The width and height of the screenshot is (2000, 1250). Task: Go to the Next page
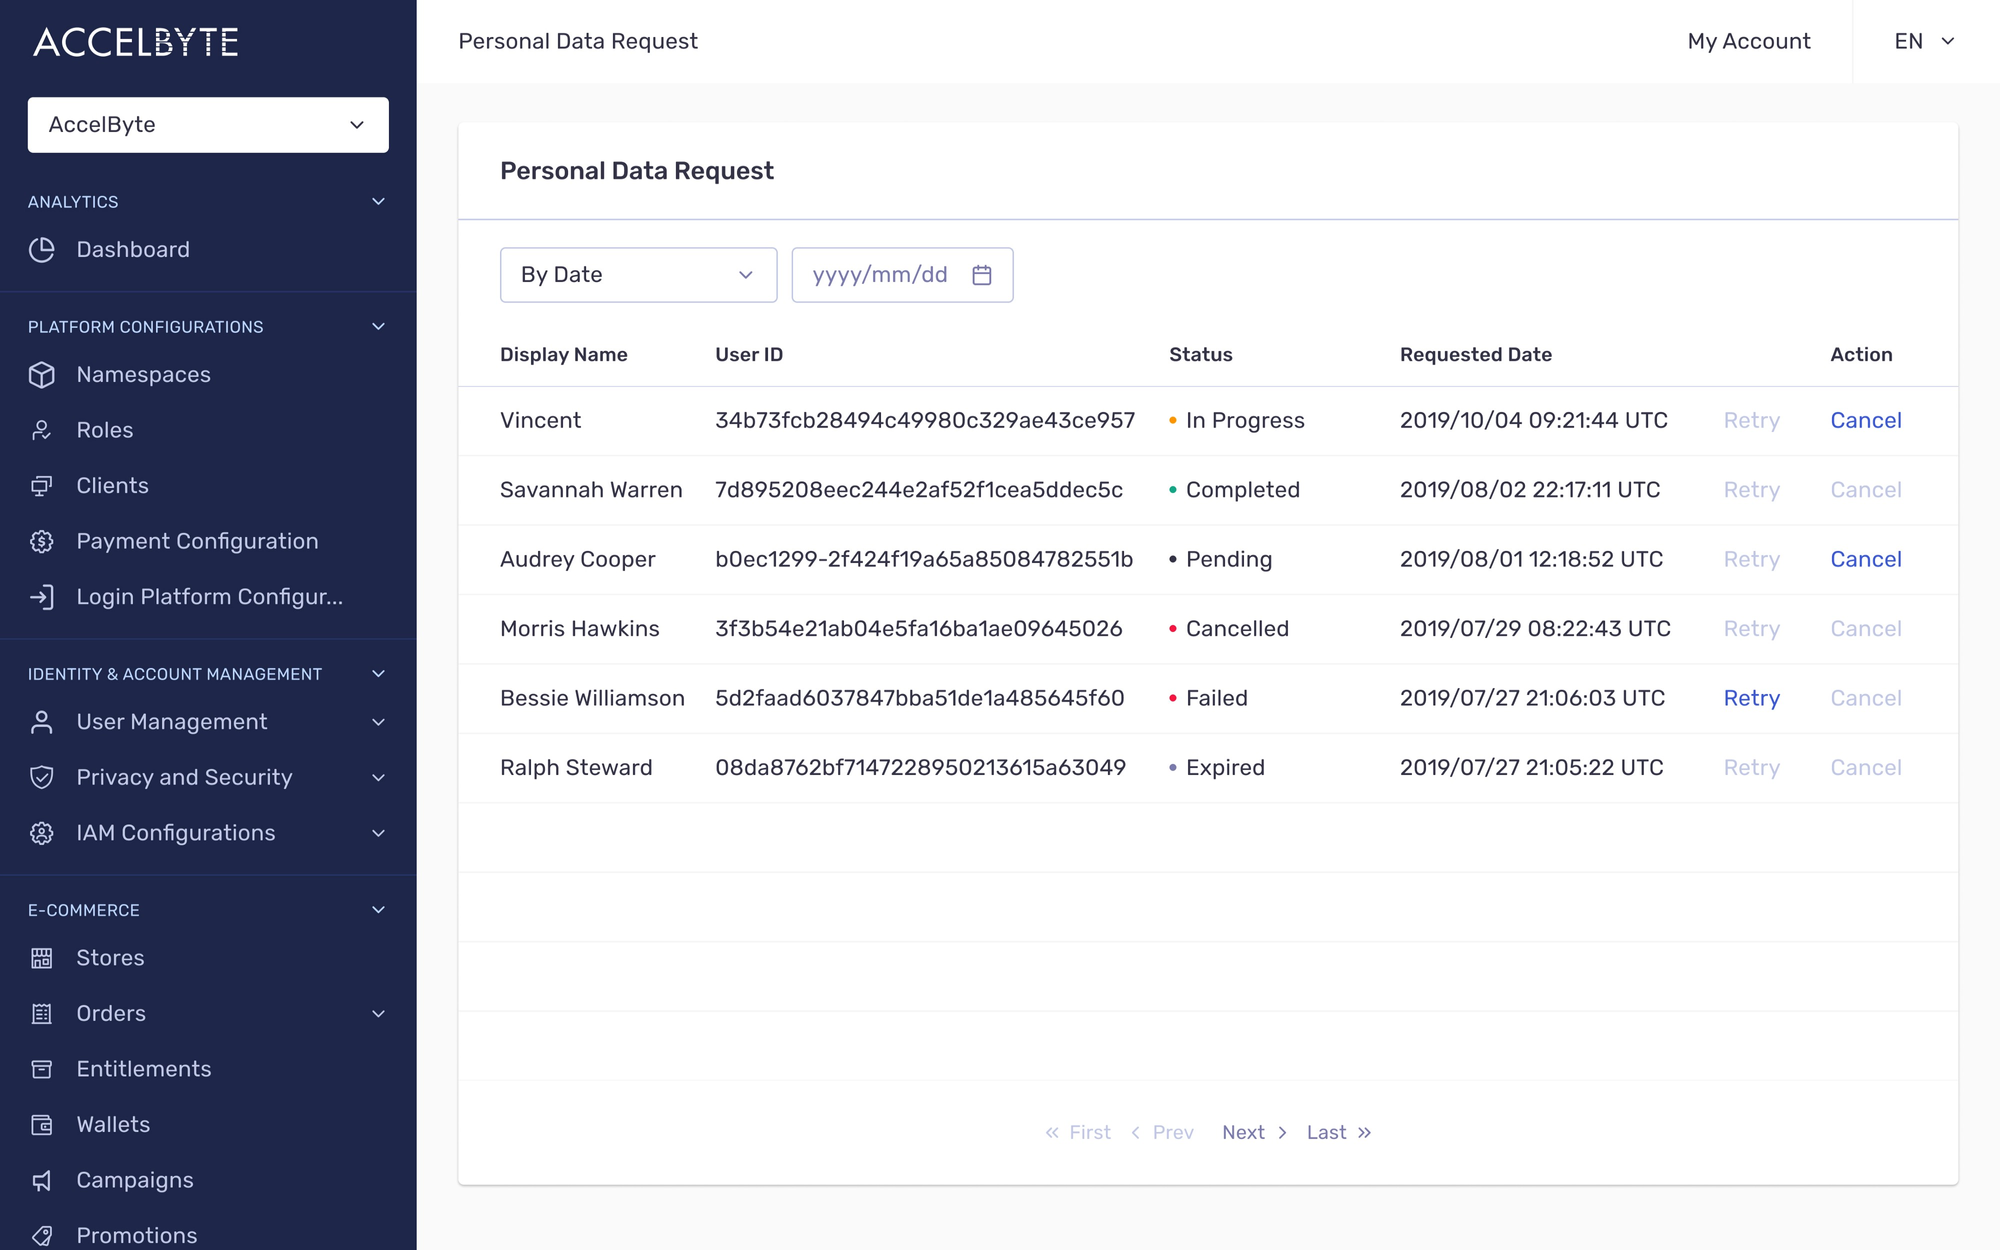(x=1254, y=1133)
